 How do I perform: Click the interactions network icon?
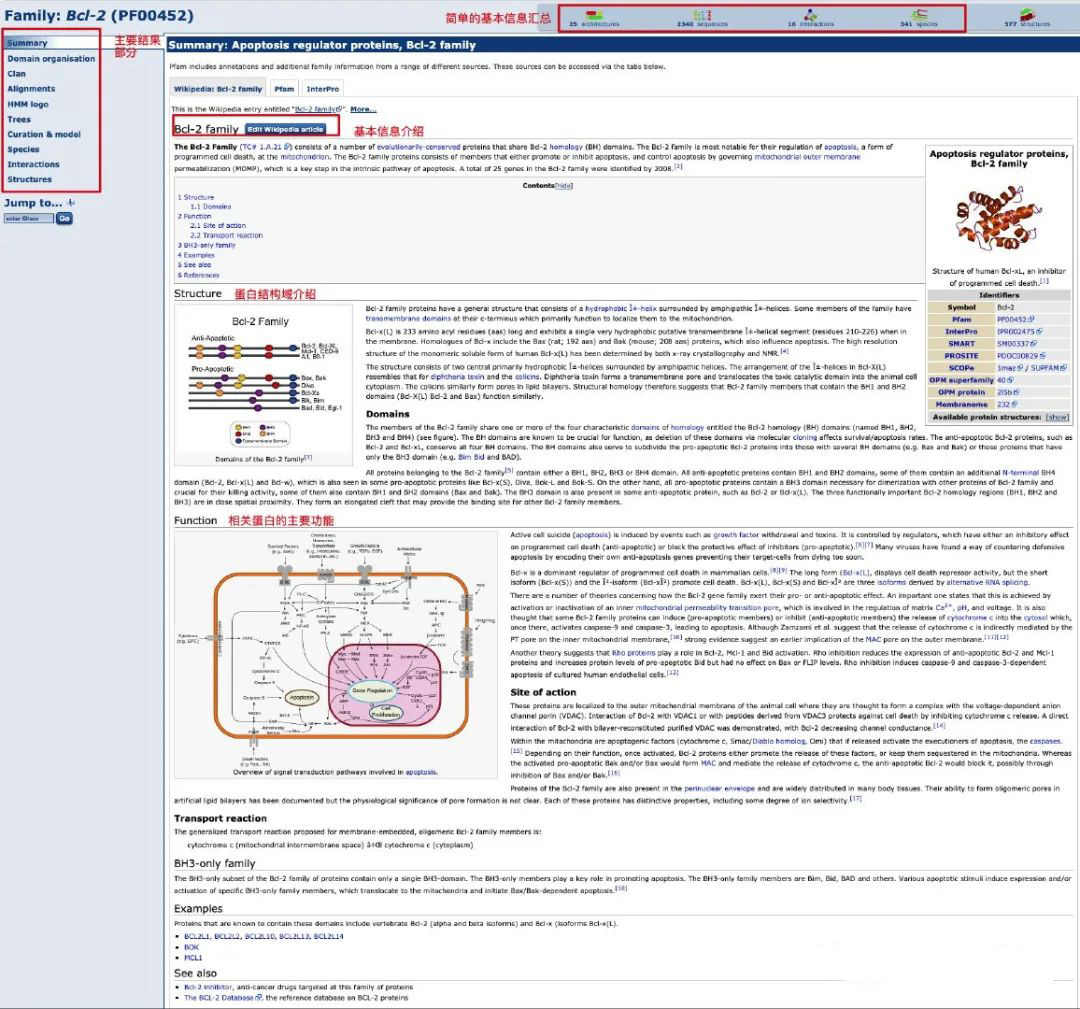click(811, 15)
